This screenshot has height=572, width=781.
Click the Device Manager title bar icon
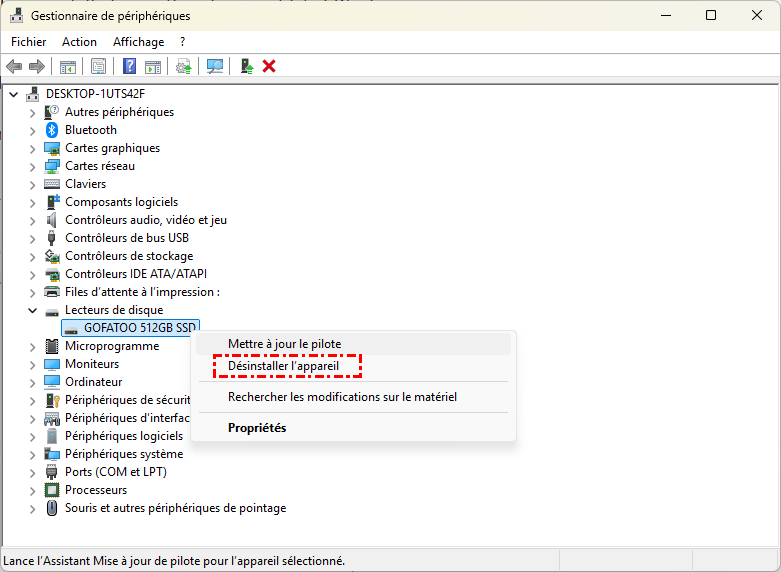click(x=16, y=16)
